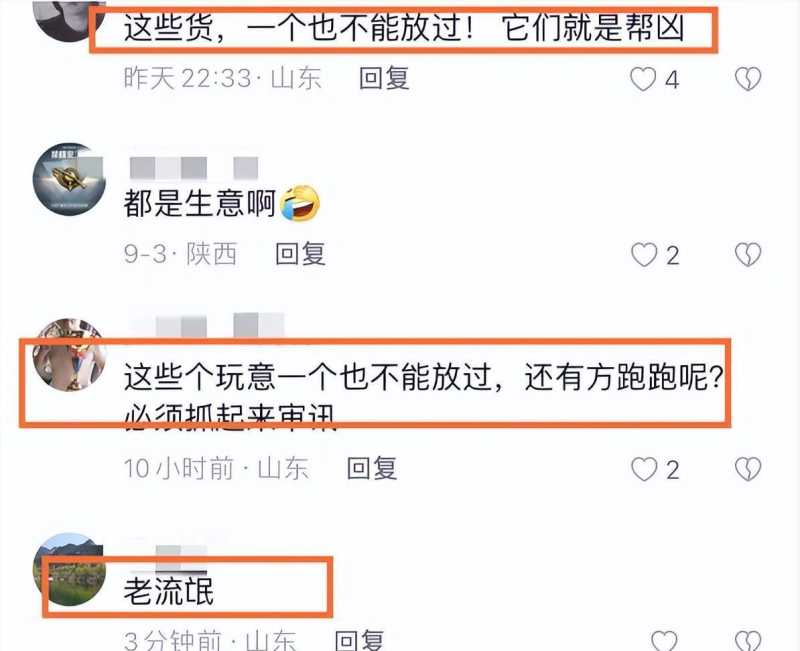The height and width of the screenshot is (651, 800).
Task: Like the comment posted 昨天 22:33
Action: pyautogui.click(x=643, y=80)
